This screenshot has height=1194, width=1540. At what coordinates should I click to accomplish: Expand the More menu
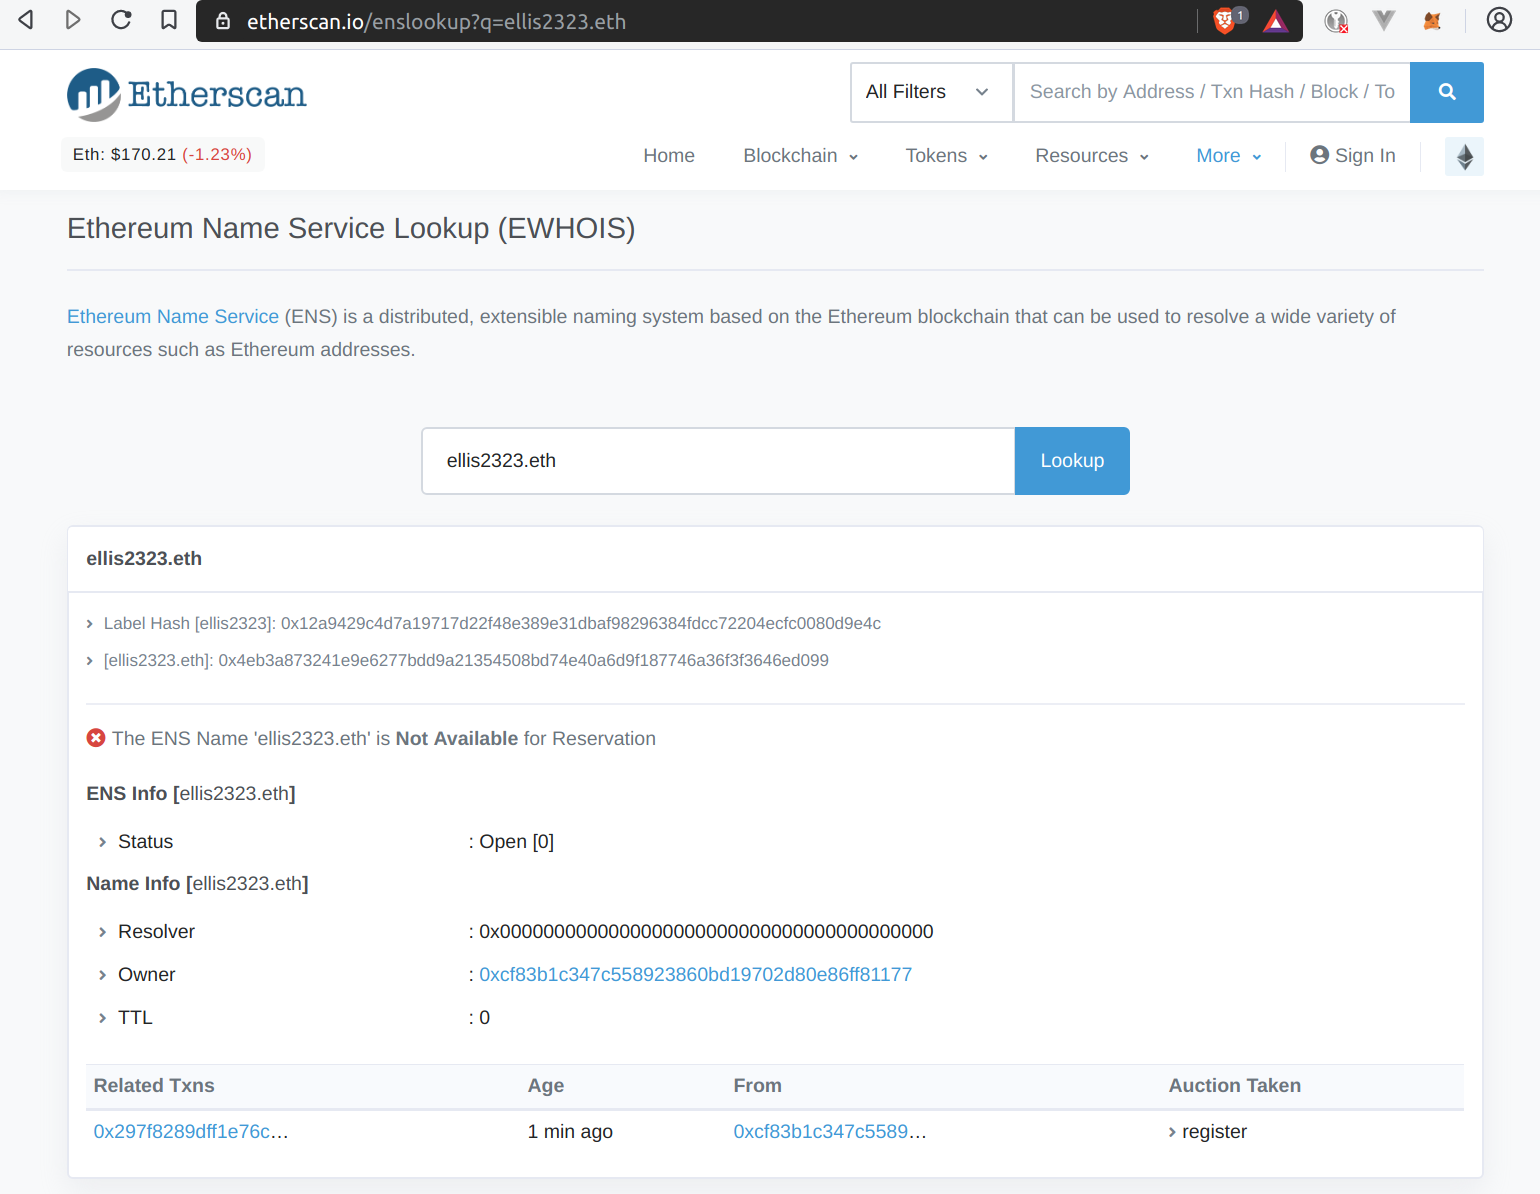pyautogui.click(x=1229, y=156)
